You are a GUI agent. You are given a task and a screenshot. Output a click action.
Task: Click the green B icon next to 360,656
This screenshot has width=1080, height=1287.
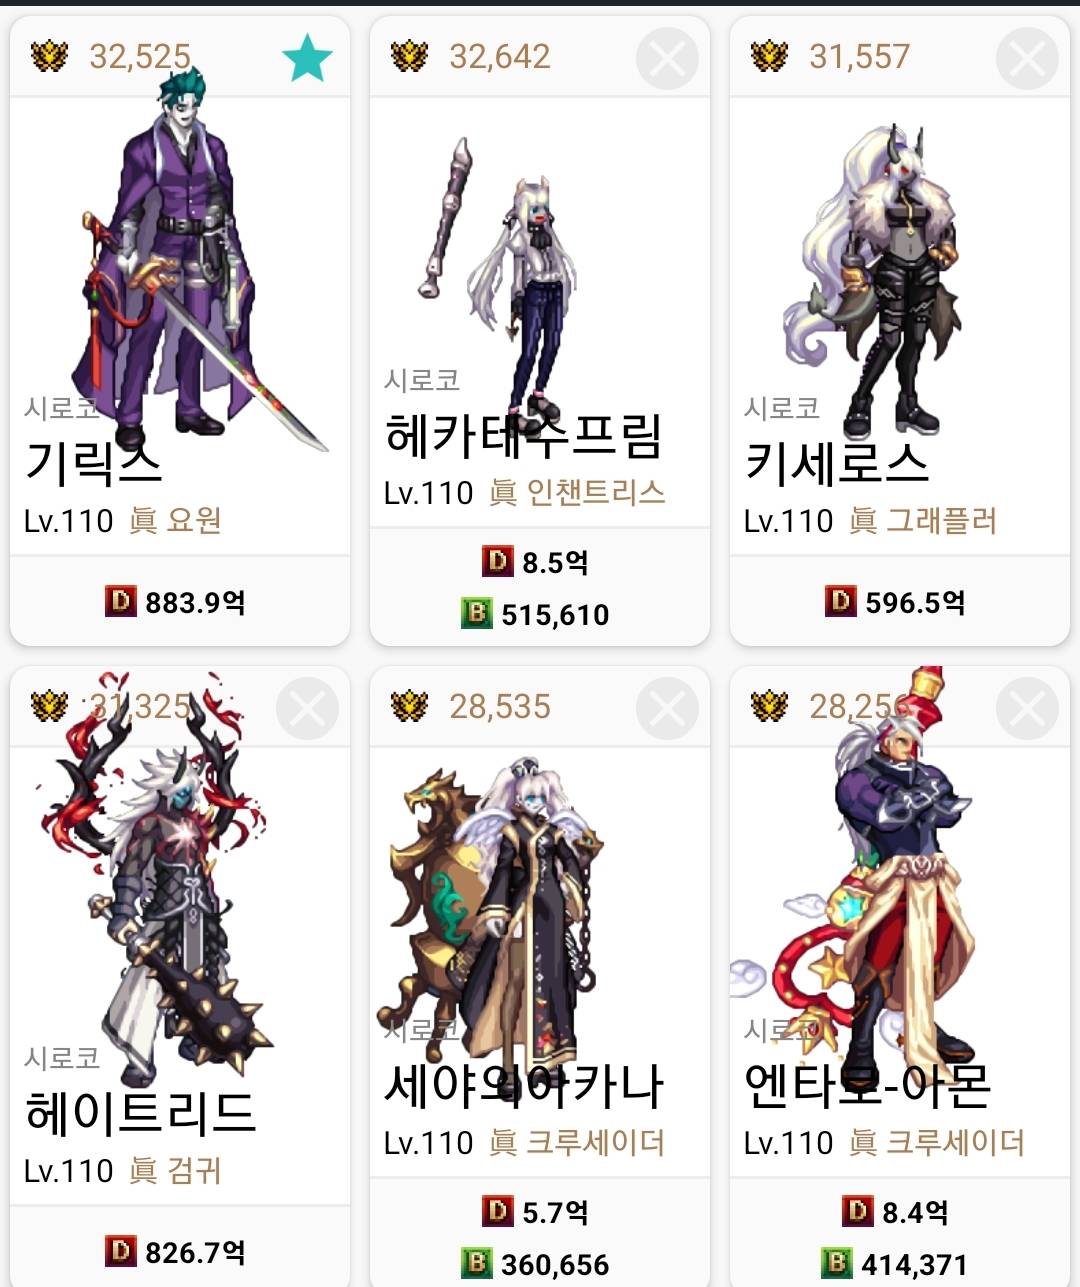477,1262
